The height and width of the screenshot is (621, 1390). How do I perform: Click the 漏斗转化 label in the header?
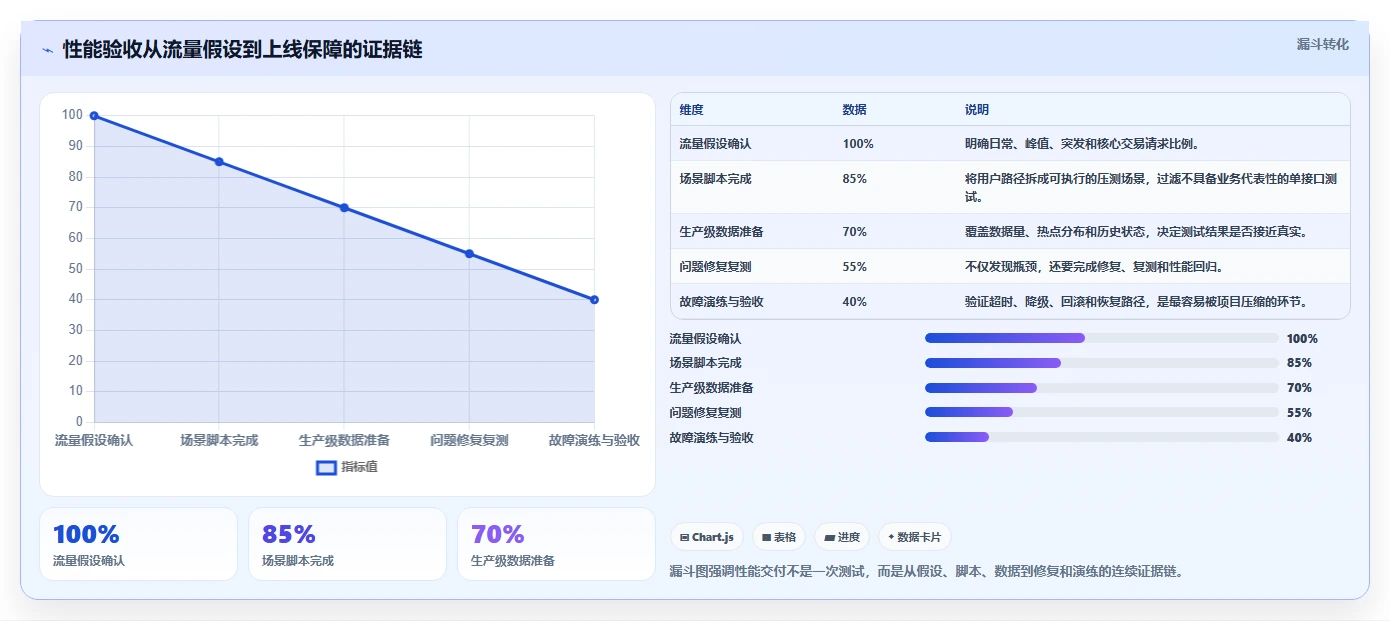point(1322,45)
